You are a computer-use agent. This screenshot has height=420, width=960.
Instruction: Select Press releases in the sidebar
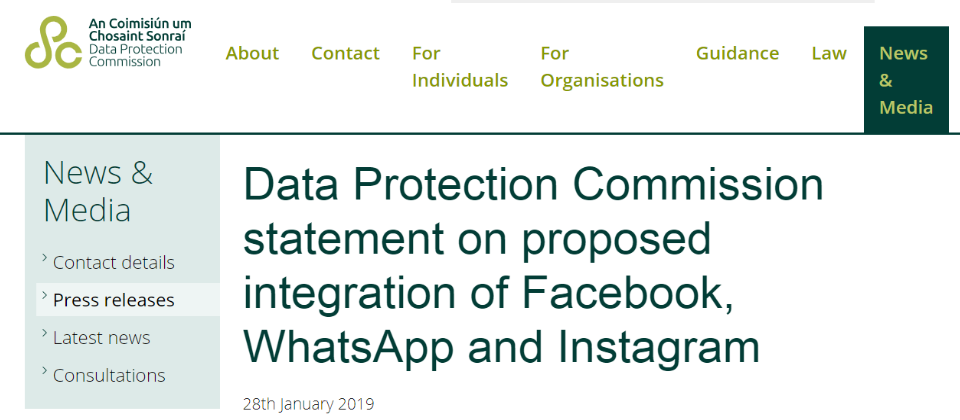(x=114, y=300)
